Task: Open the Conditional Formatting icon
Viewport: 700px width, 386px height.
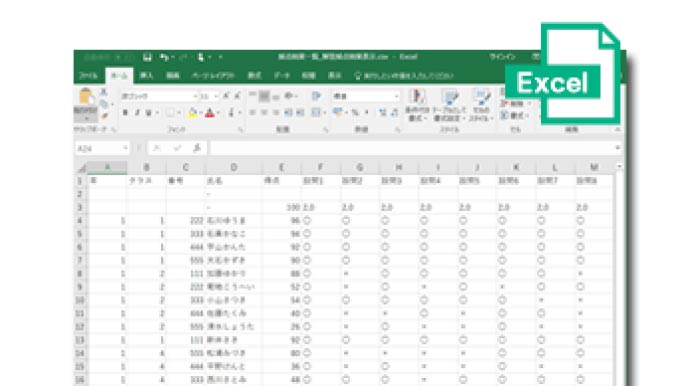Action: (x=417, y=96)
